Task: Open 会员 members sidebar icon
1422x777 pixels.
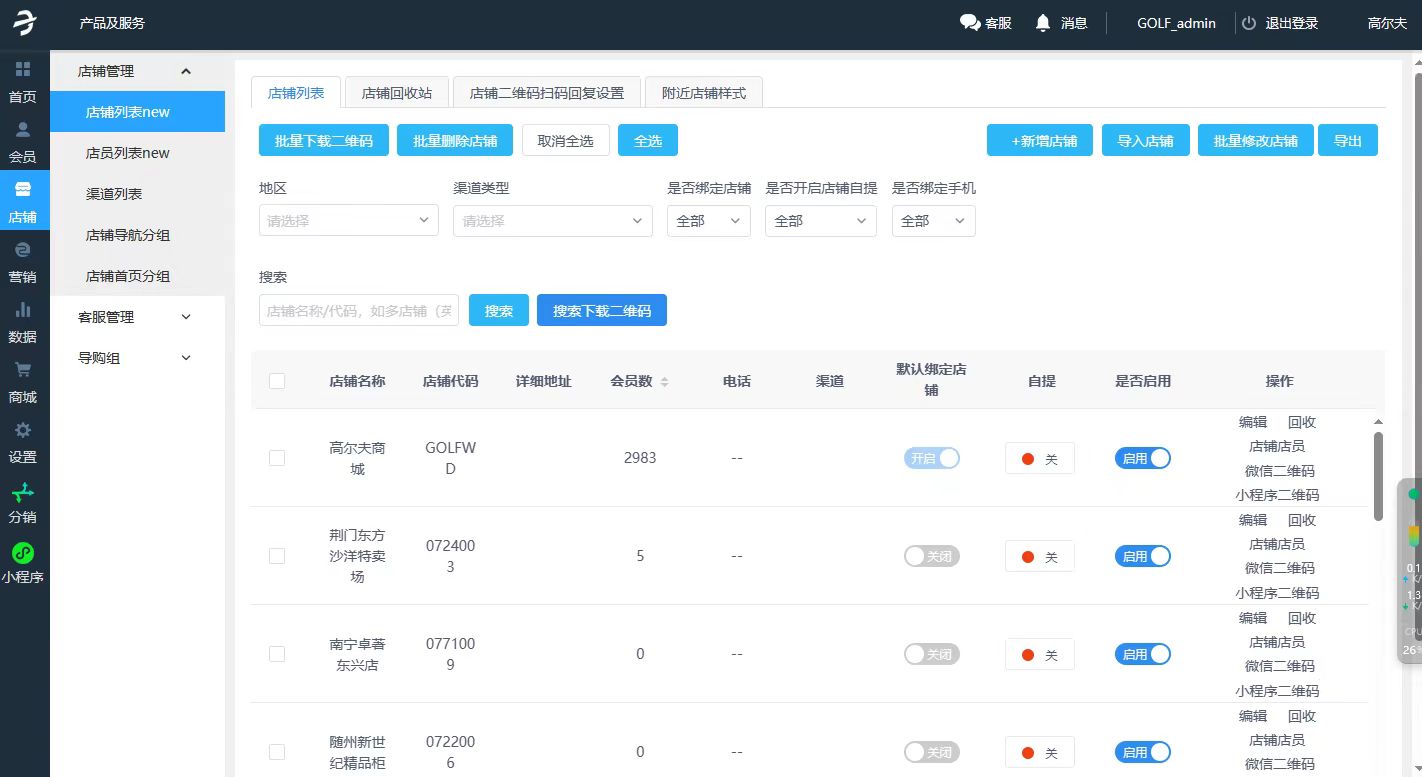Action: (x=23, y=129)
